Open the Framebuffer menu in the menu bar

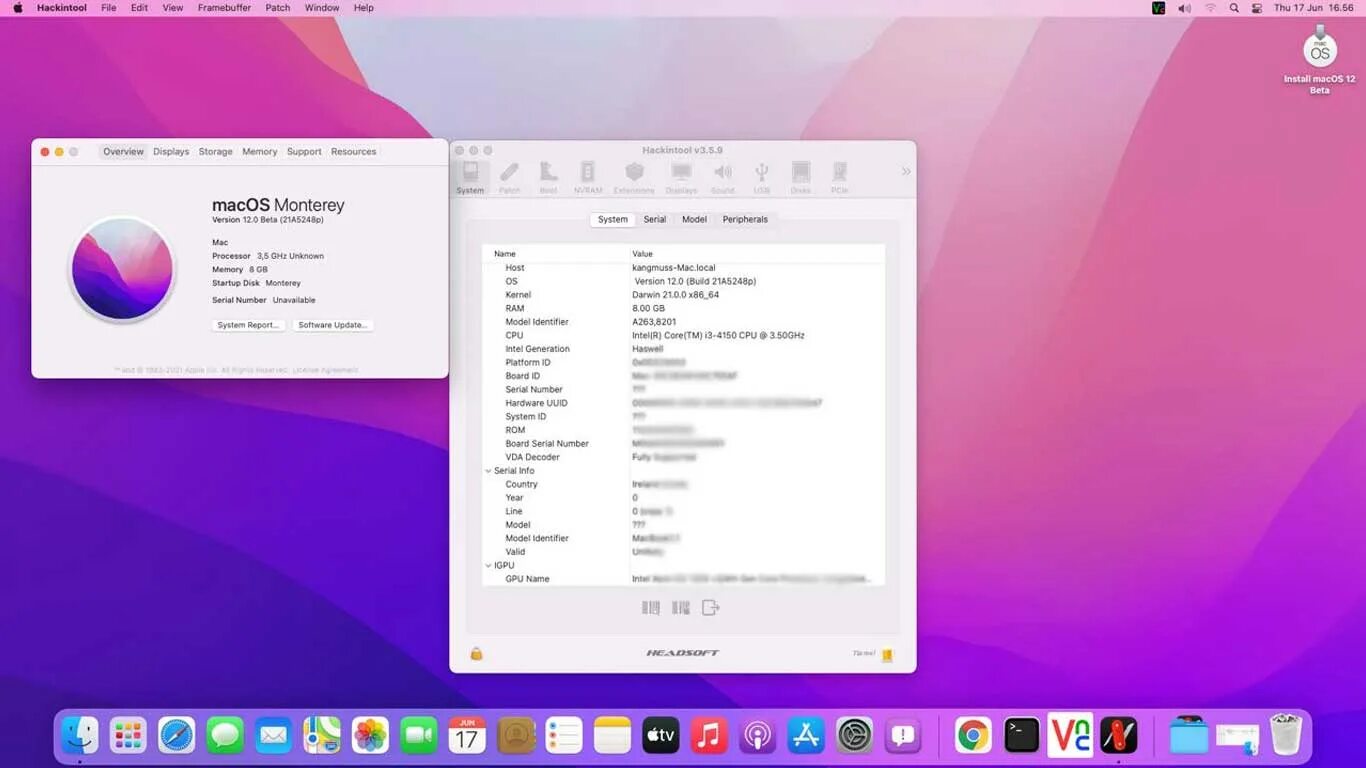223,7
